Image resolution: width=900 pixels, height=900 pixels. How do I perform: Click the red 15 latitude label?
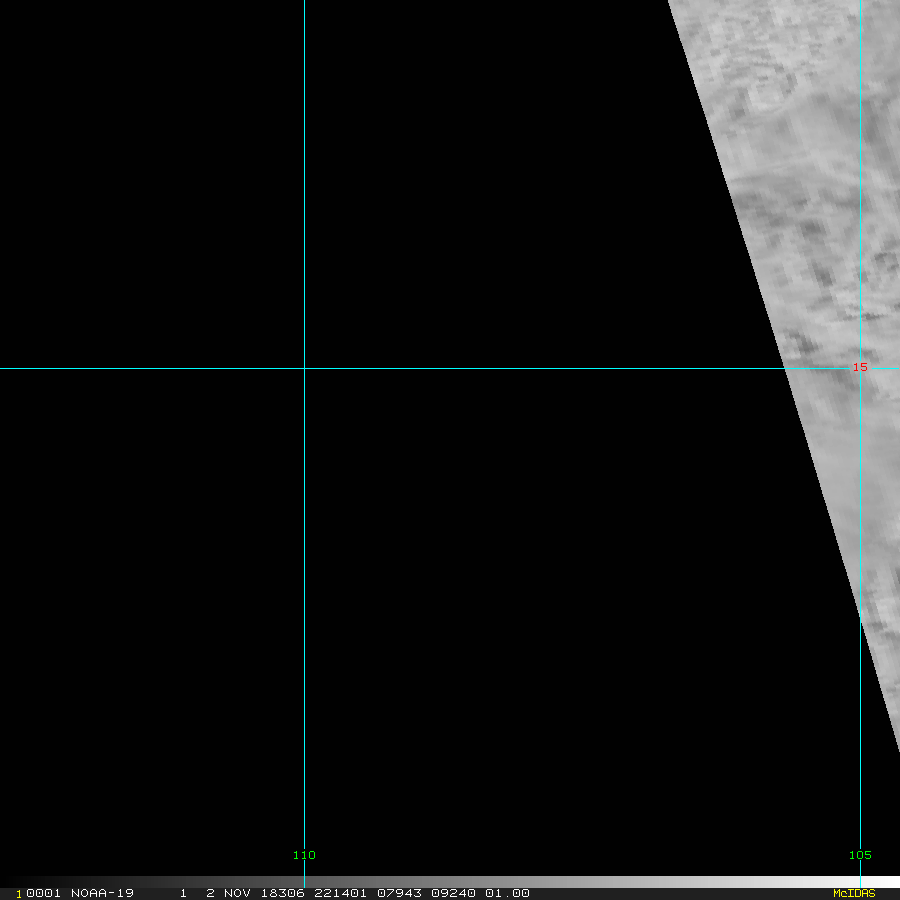pyautogui.click(x=859, y=367)
